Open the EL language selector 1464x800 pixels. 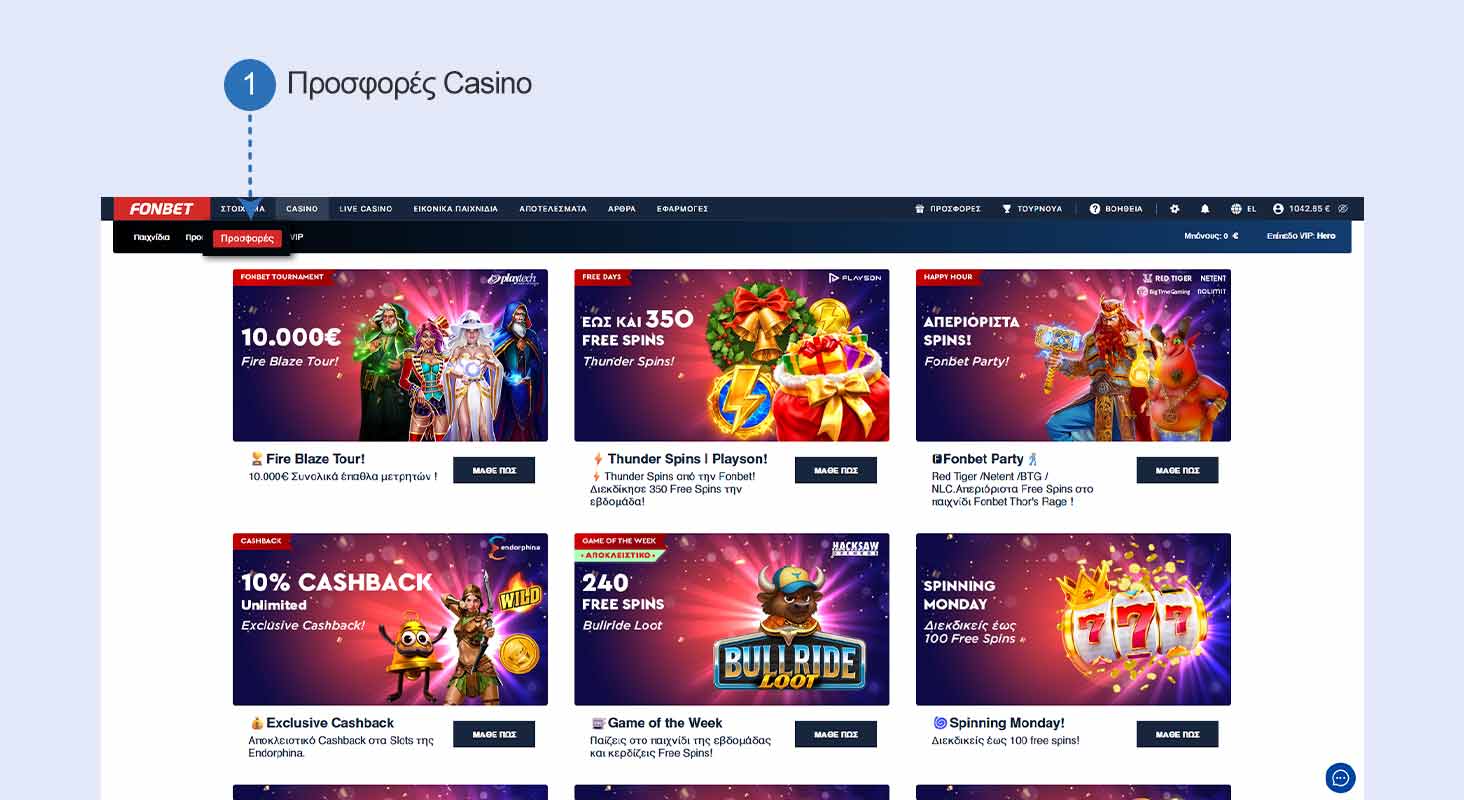click(1243, 209)
